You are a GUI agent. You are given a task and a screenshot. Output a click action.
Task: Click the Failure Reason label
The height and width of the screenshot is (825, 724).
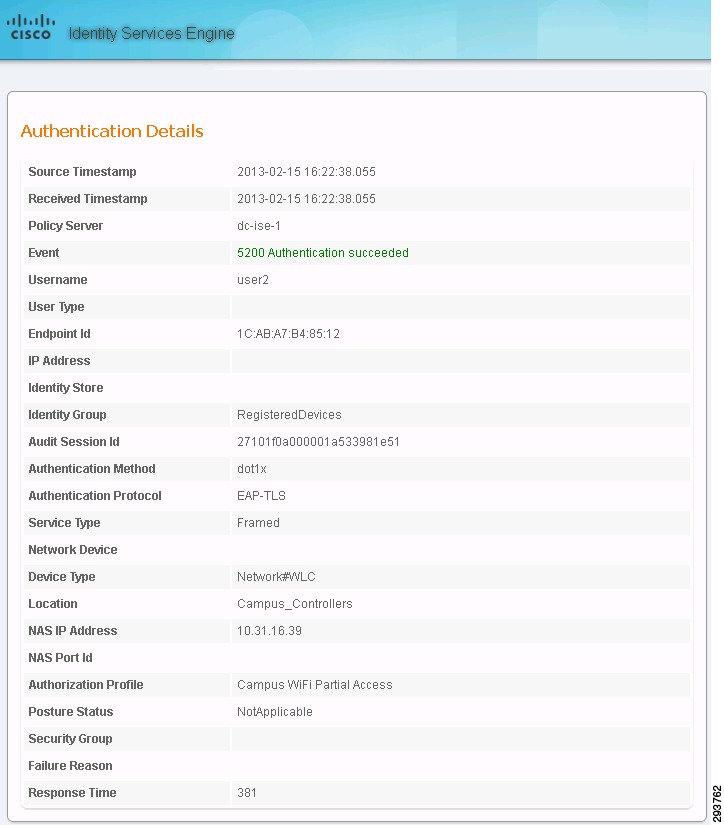click(70, 766)
